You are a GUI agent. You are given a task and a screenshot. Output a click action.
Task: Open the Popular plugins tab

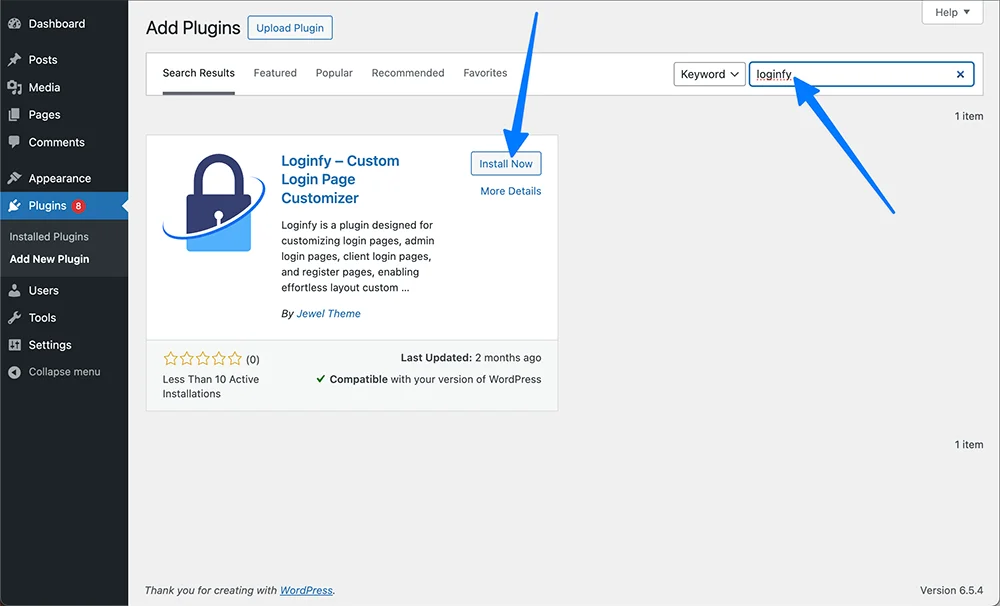(x=334, y=73)
